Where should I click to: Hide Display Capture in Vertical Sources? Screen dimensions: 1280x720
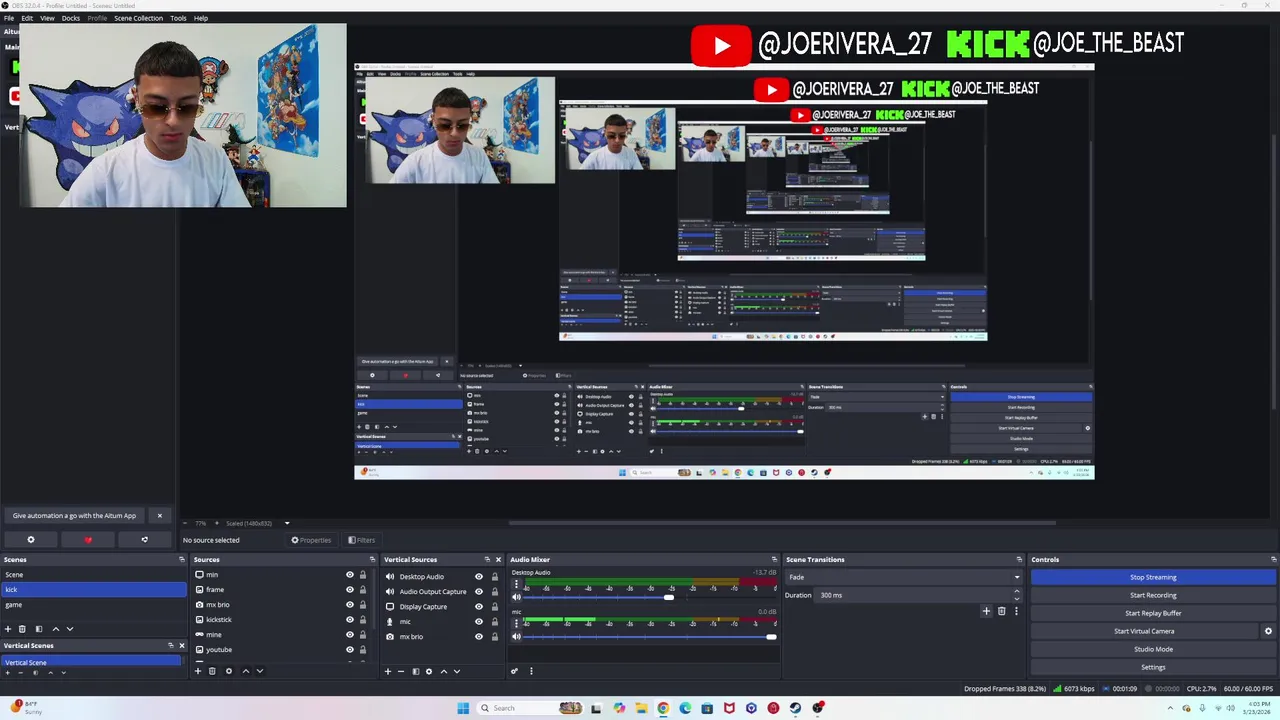coord(479,606)
